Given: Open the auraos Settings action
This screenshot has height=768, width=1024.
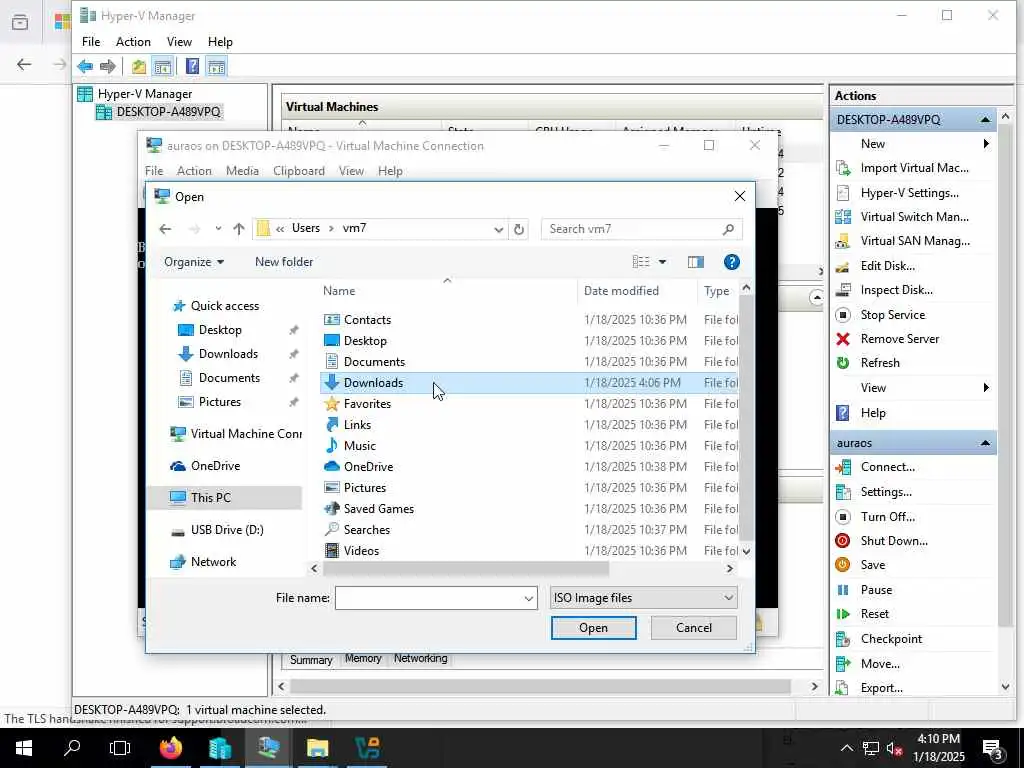Looking at the screenshot, I should pos(886,492).
